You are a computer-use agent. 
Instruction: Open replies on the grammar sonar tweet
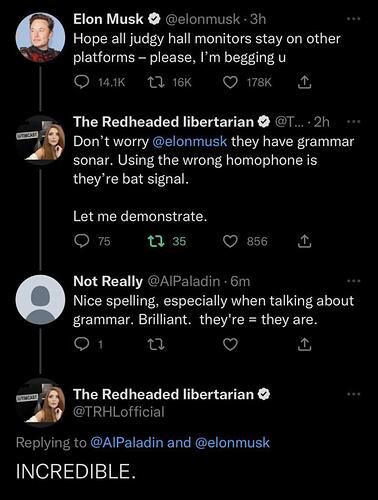81,241
